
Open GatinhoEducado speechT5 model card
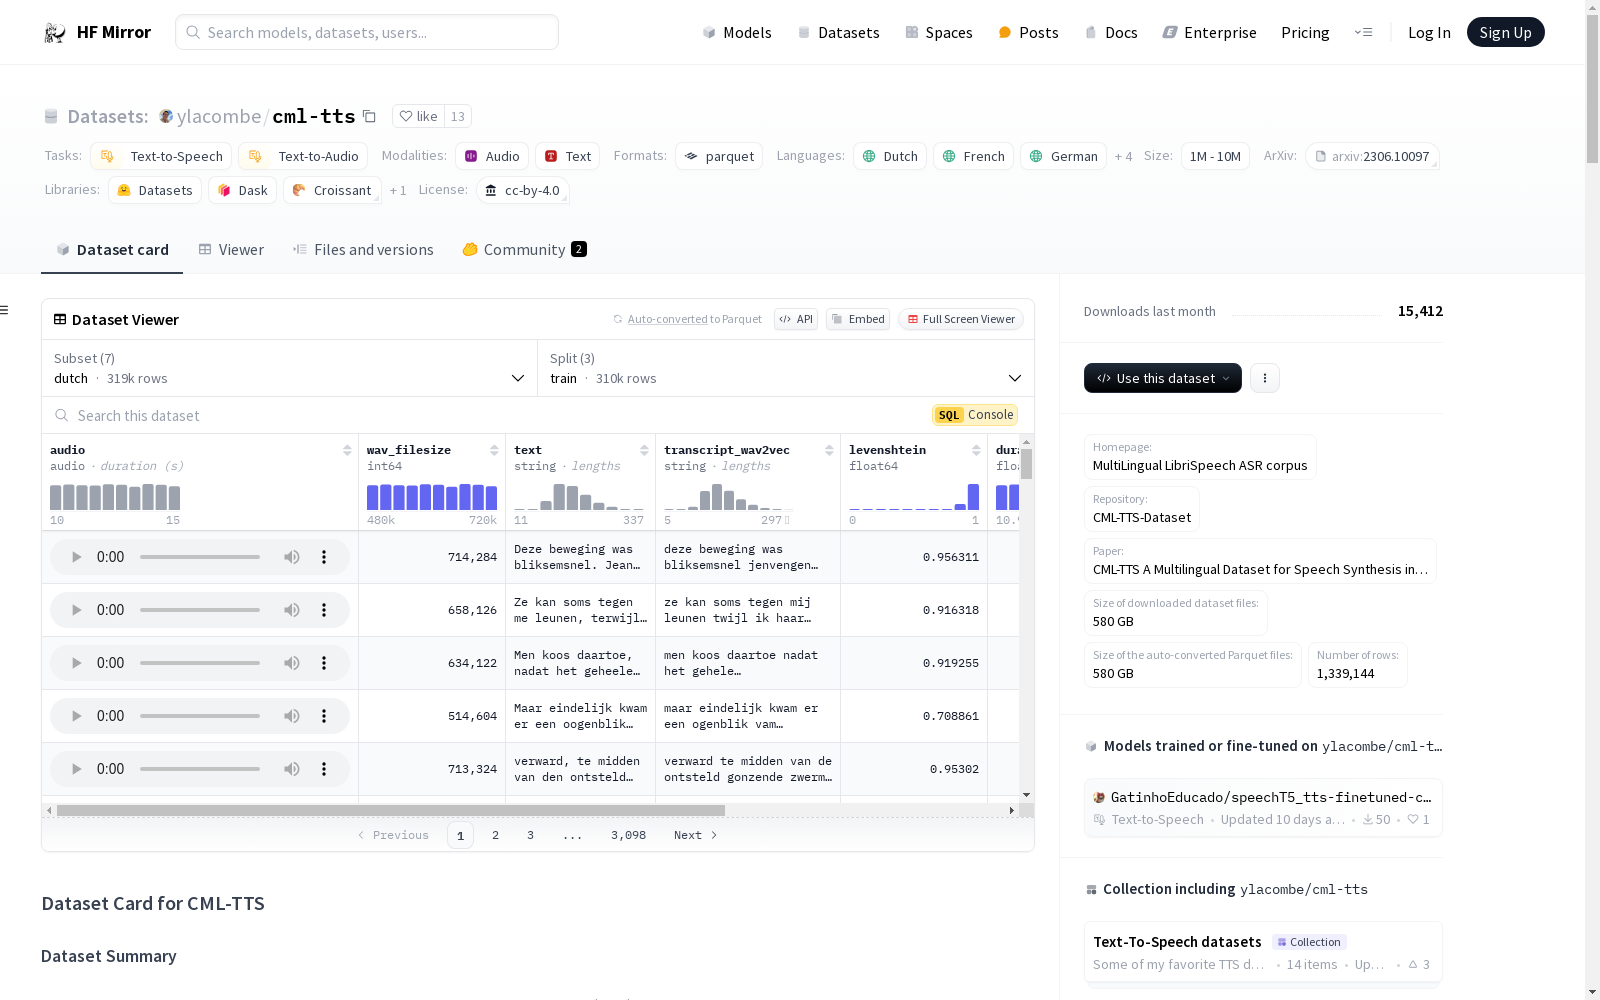[1263, 807]
